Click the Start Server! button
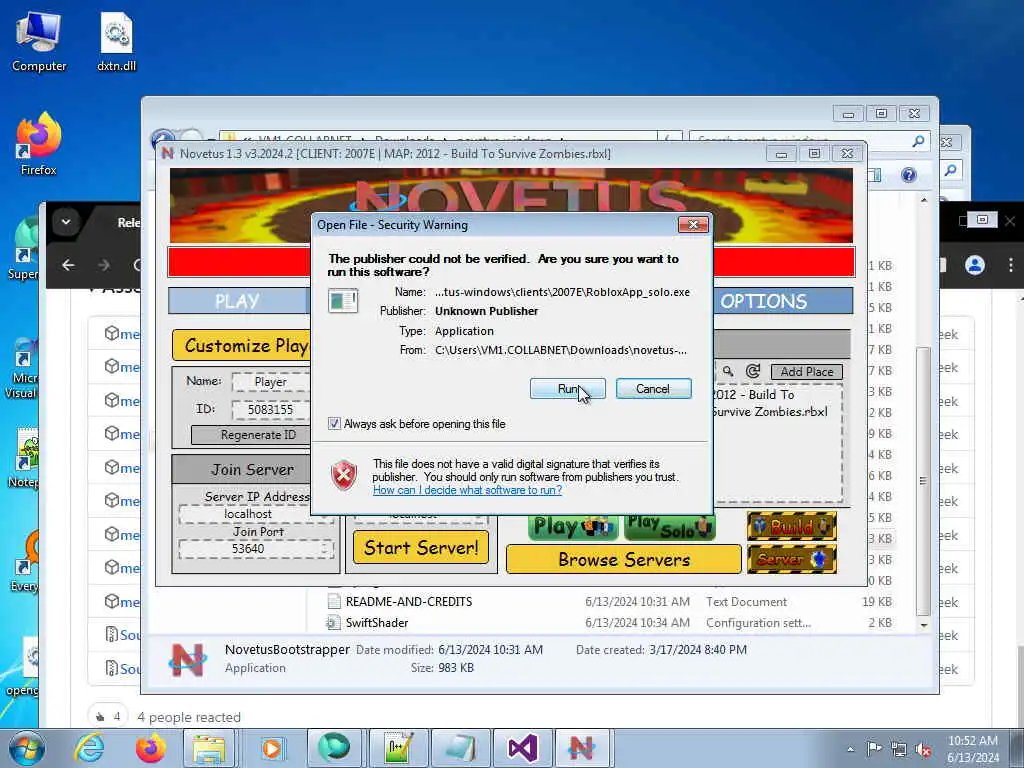Image resolution: width=1024 pixels, height=768 pixels. click(421, 547)
